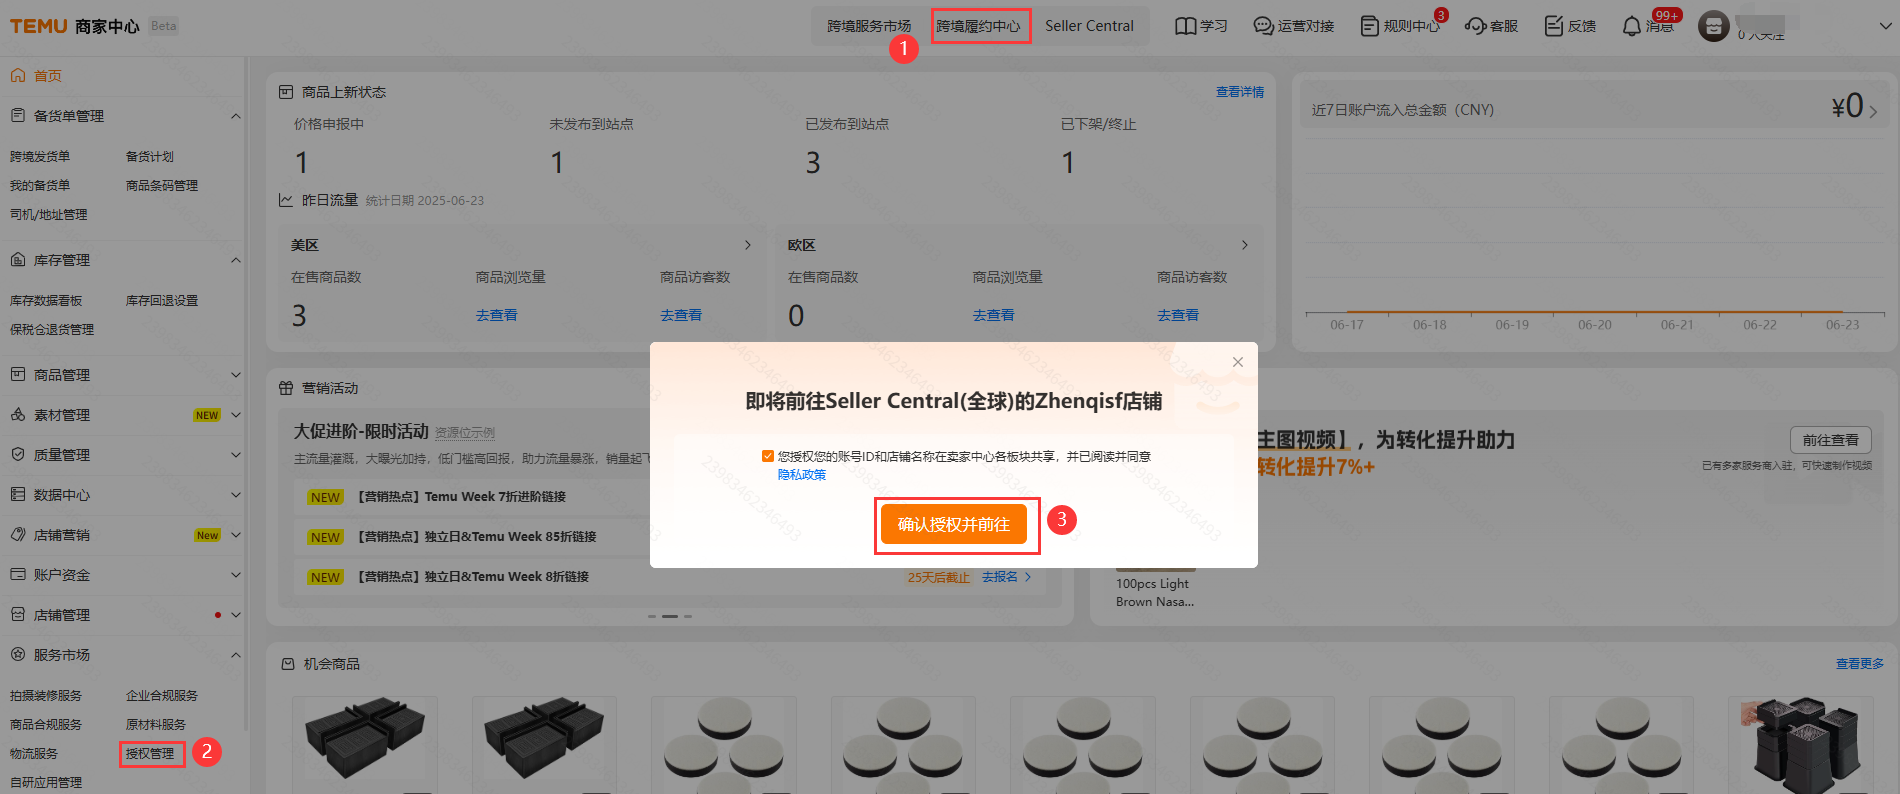Click the 前往查看 button
The height and width of the screenshot is (794, 1900).
click(1830, 440)
